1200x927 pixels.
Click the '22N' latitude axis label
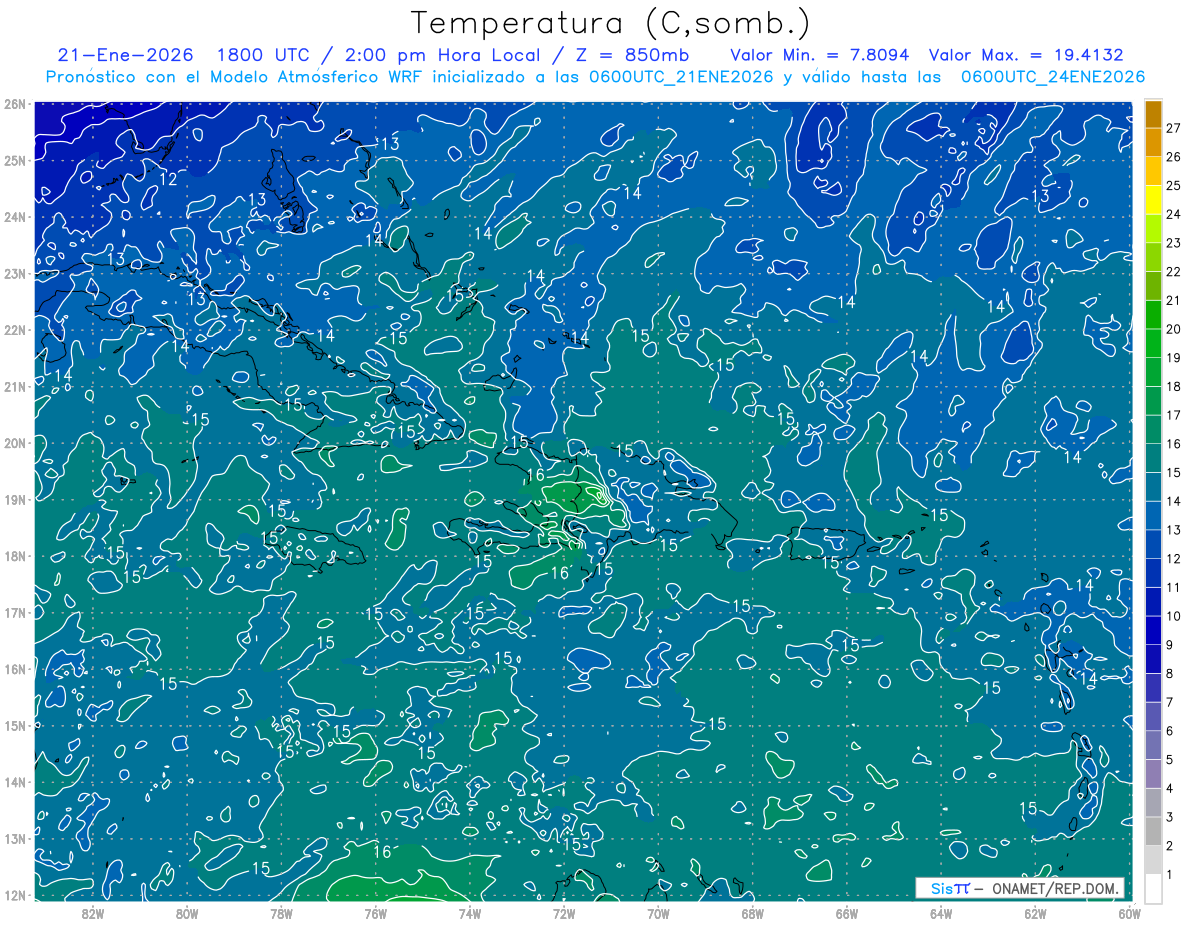[14, 330]
